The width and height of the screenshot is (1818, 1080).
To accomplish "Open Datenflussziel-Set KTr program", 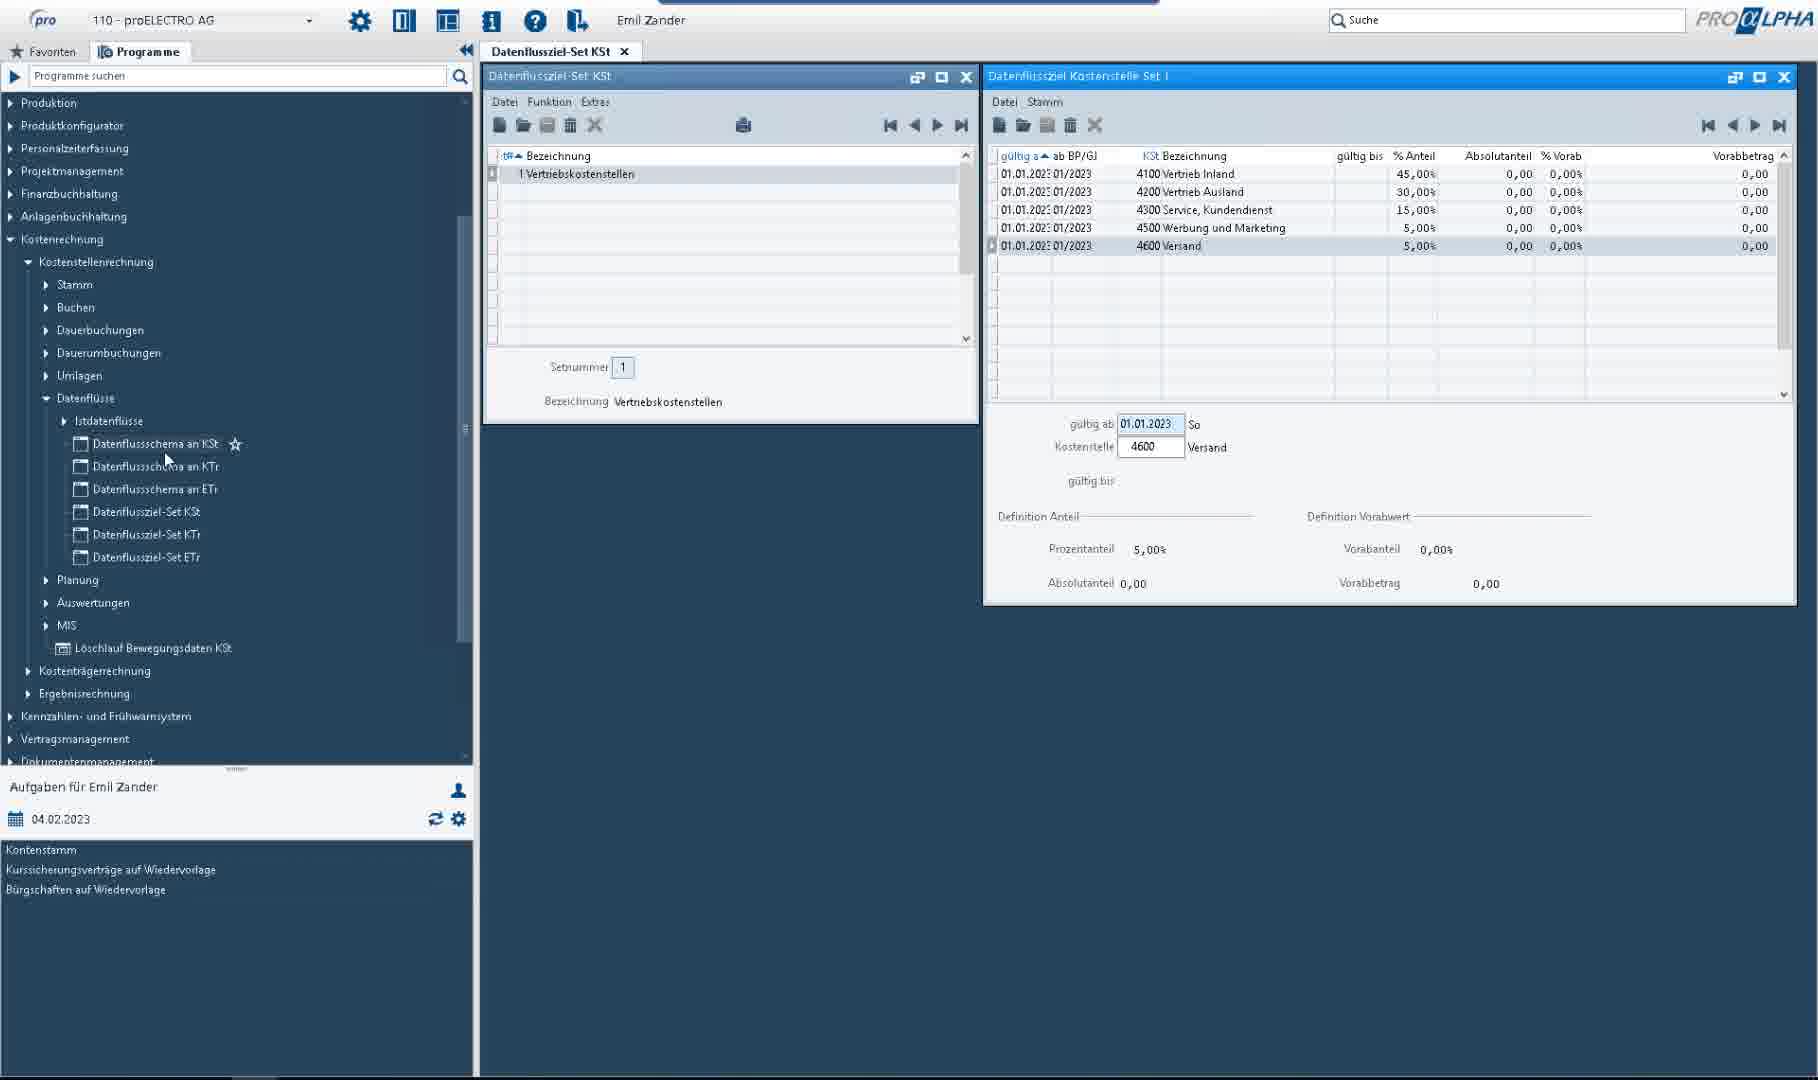I will (146, 535).
